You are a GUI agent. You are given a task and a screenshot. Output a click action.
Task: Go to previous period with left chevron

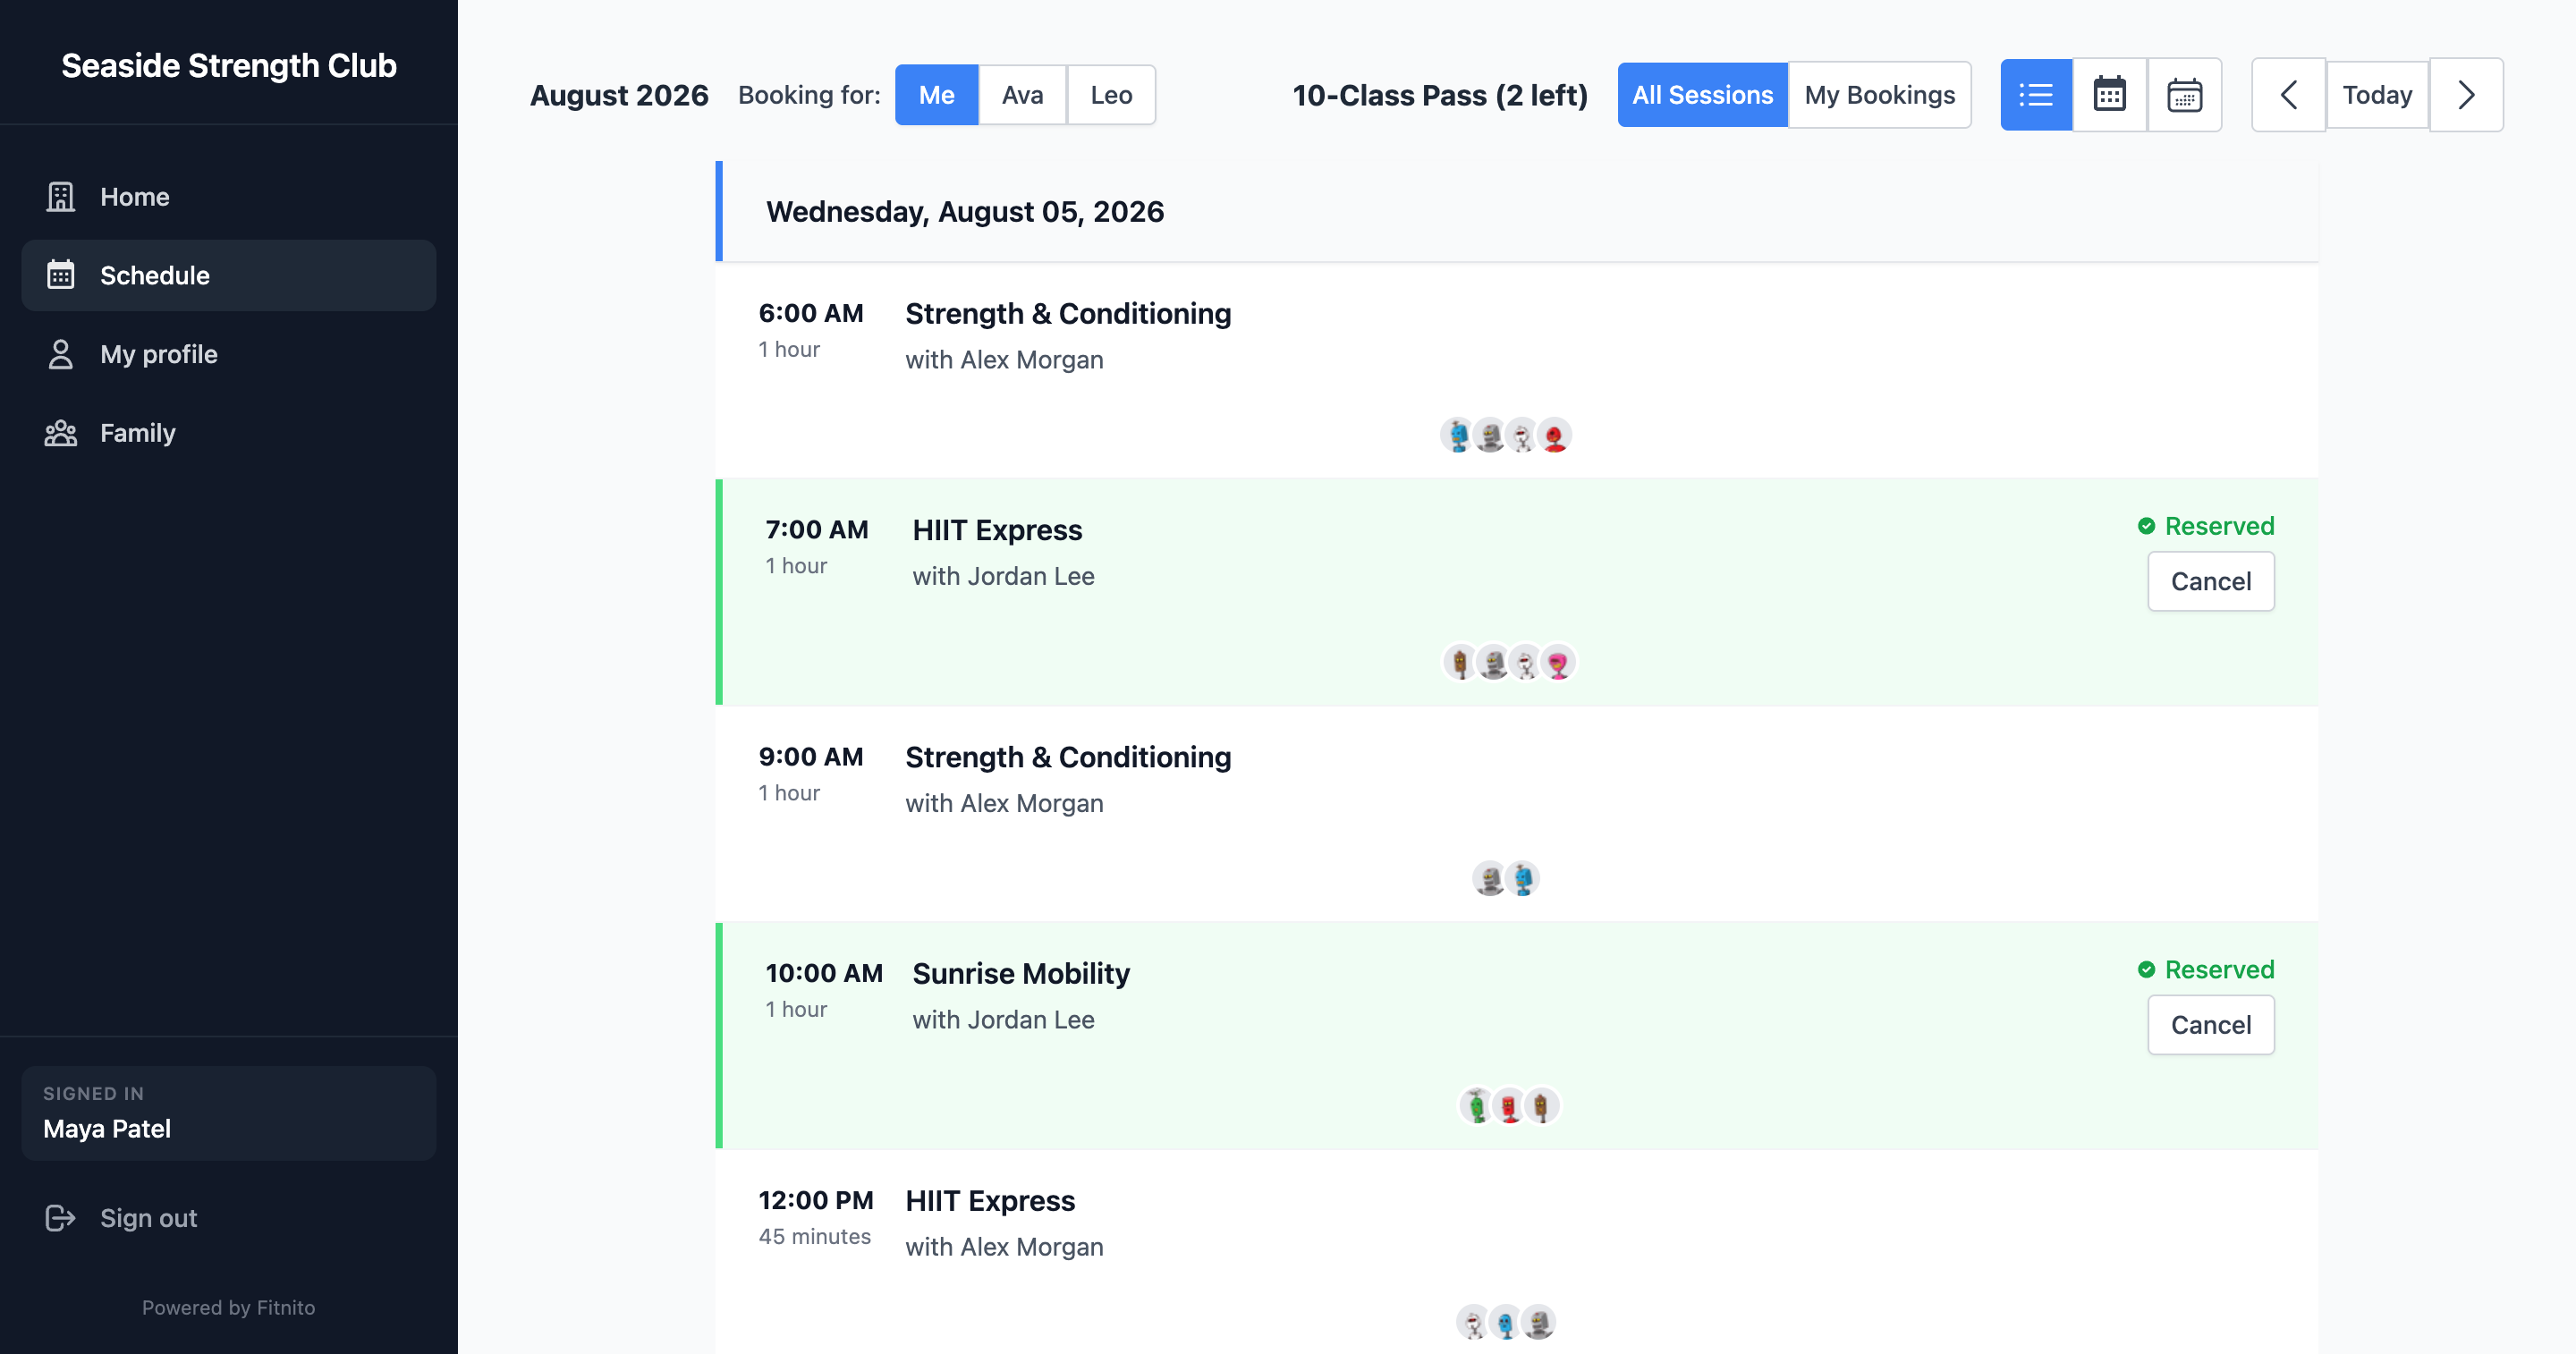click(2288, 95)
